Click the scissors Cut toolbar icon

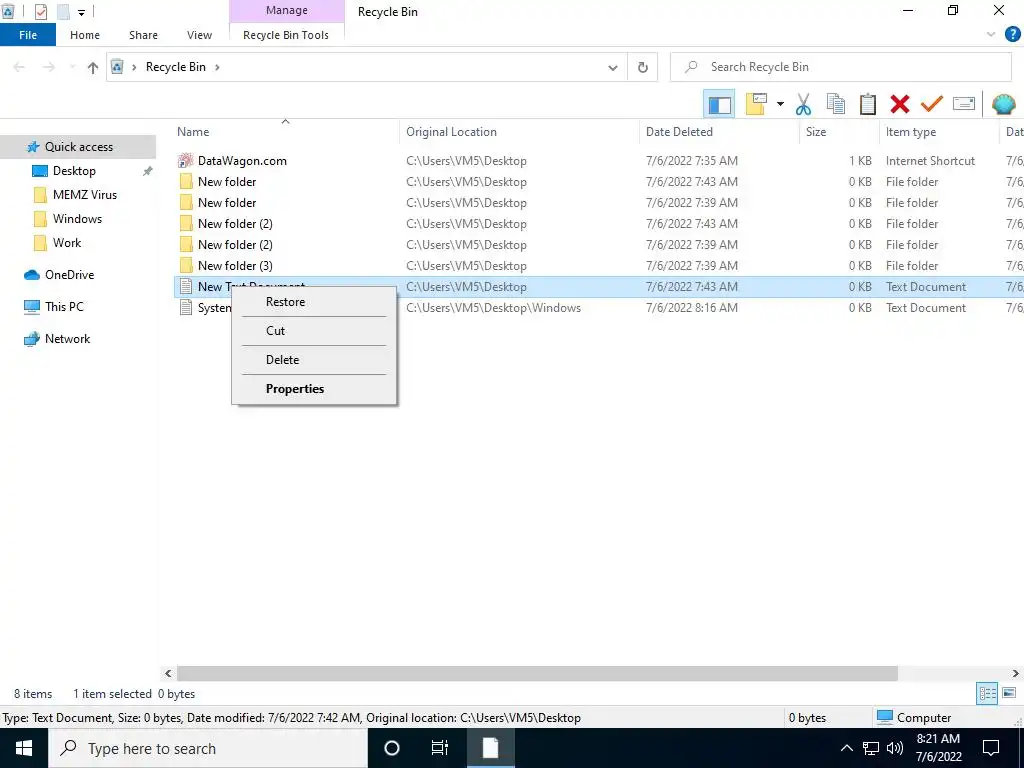click(x=803, y=104)
